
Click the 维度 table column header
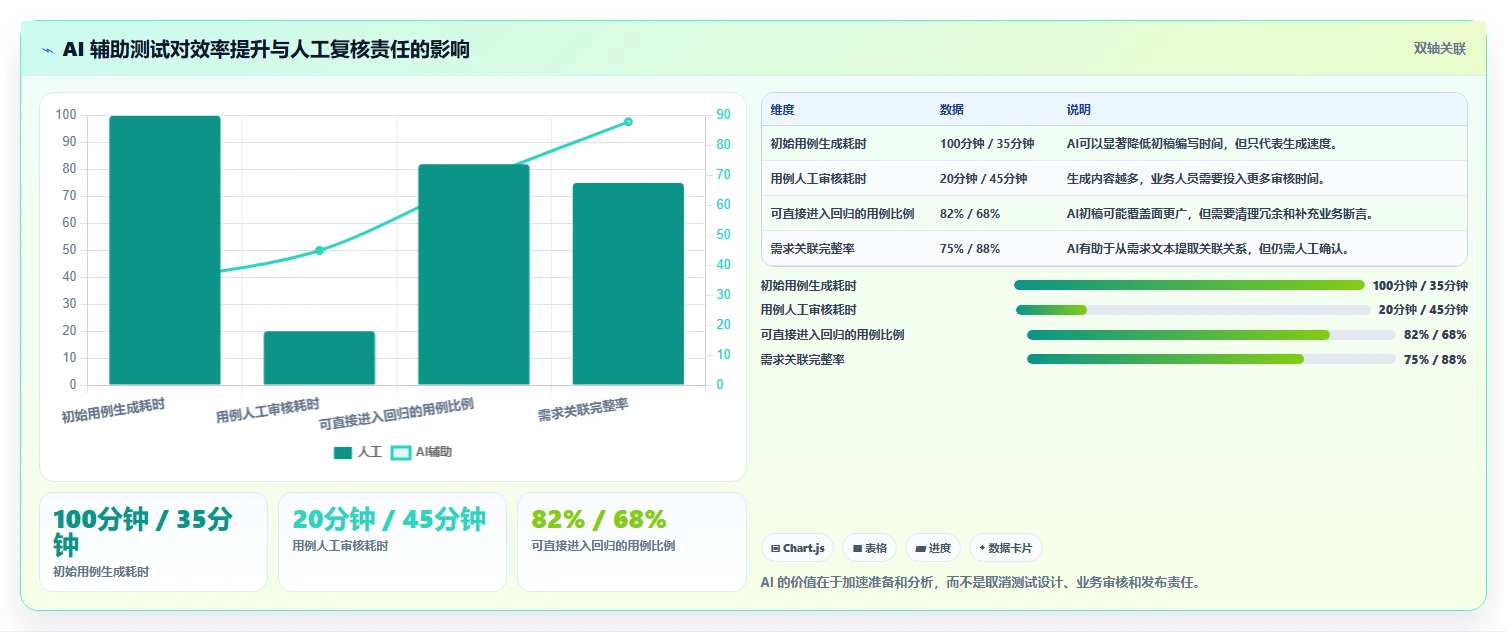(x=783, y=110)
